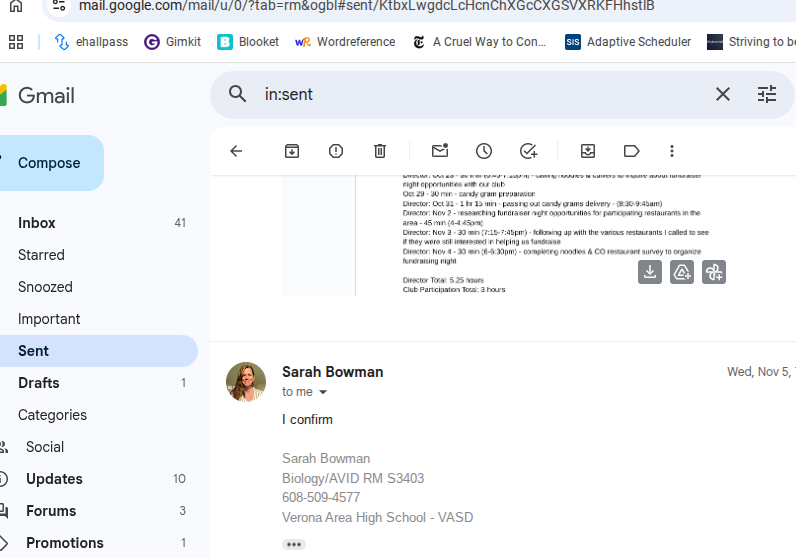Click the address bar URL
This screenshot has height=558, width=796.
[x=367, y=6]
